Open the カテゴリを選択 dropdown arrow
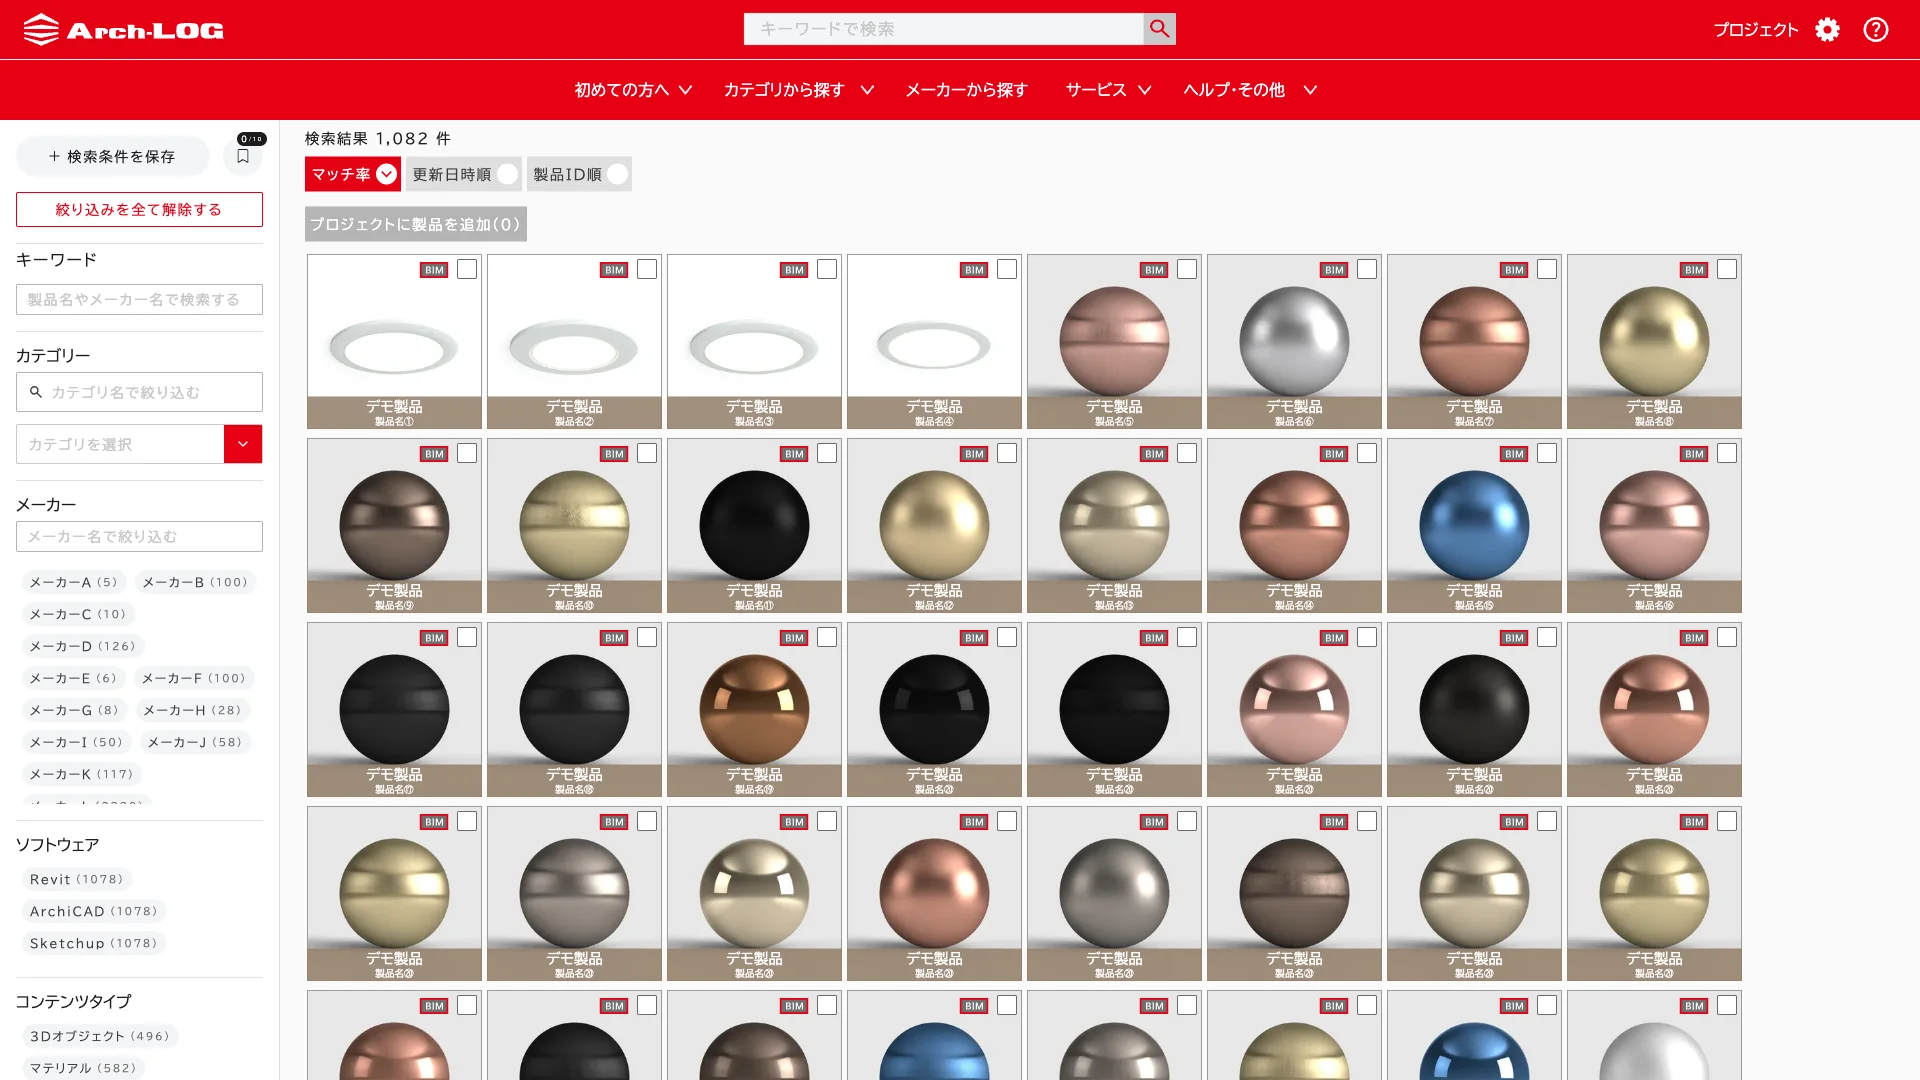The height and width of the screenshot is (1080, 1920). click(243, 444)
